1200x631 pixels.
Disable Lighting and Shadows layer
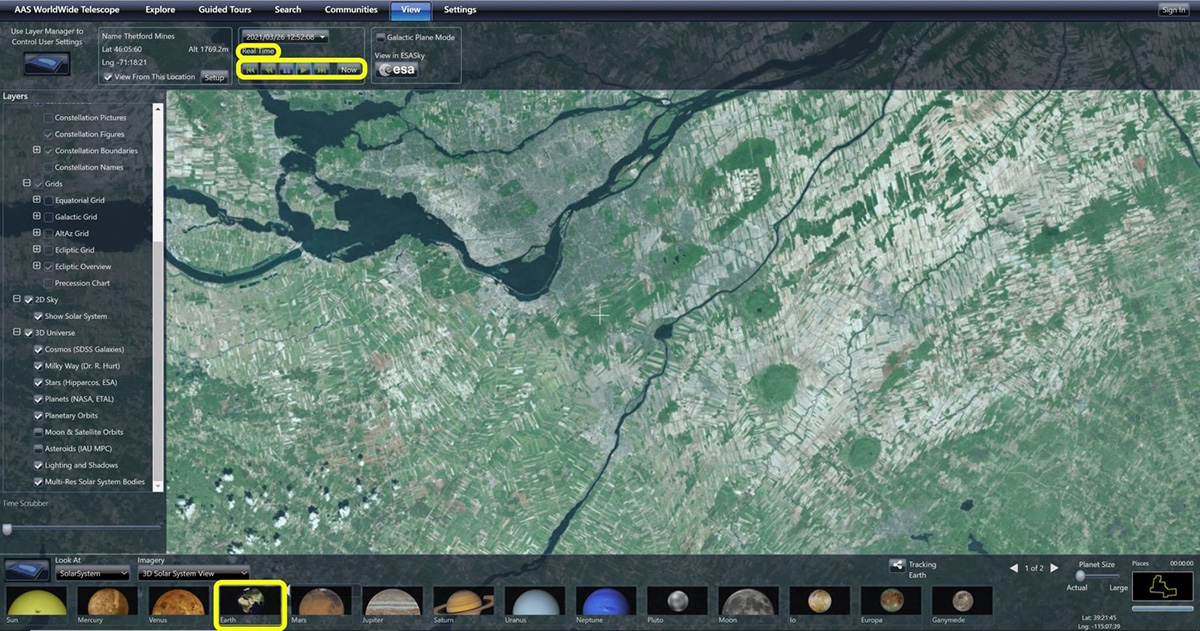click(38, 465)
